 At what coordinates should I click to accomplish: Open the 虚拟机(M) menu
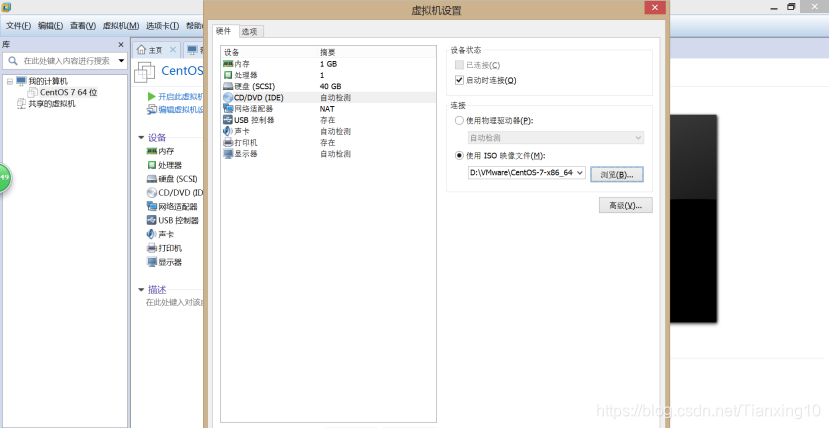(x=121, y=25)
